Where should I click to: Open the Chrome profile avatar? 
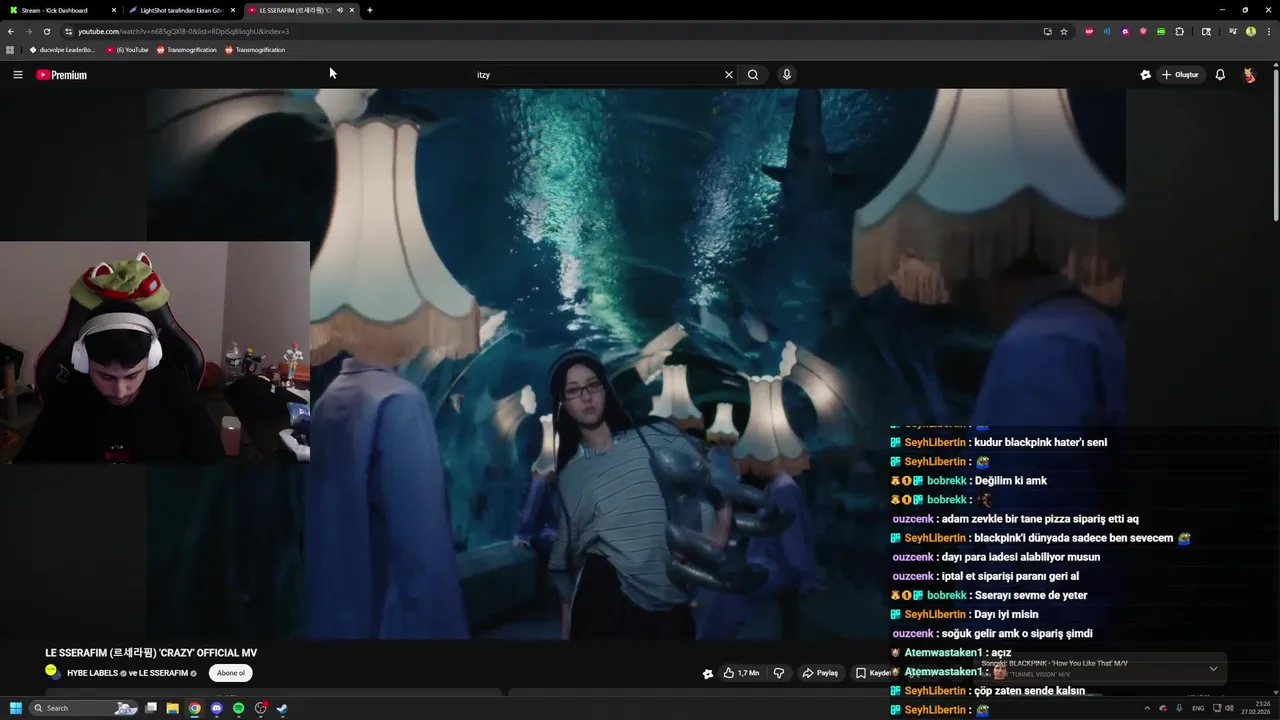pyautogui.click(x=1251, y=31)
